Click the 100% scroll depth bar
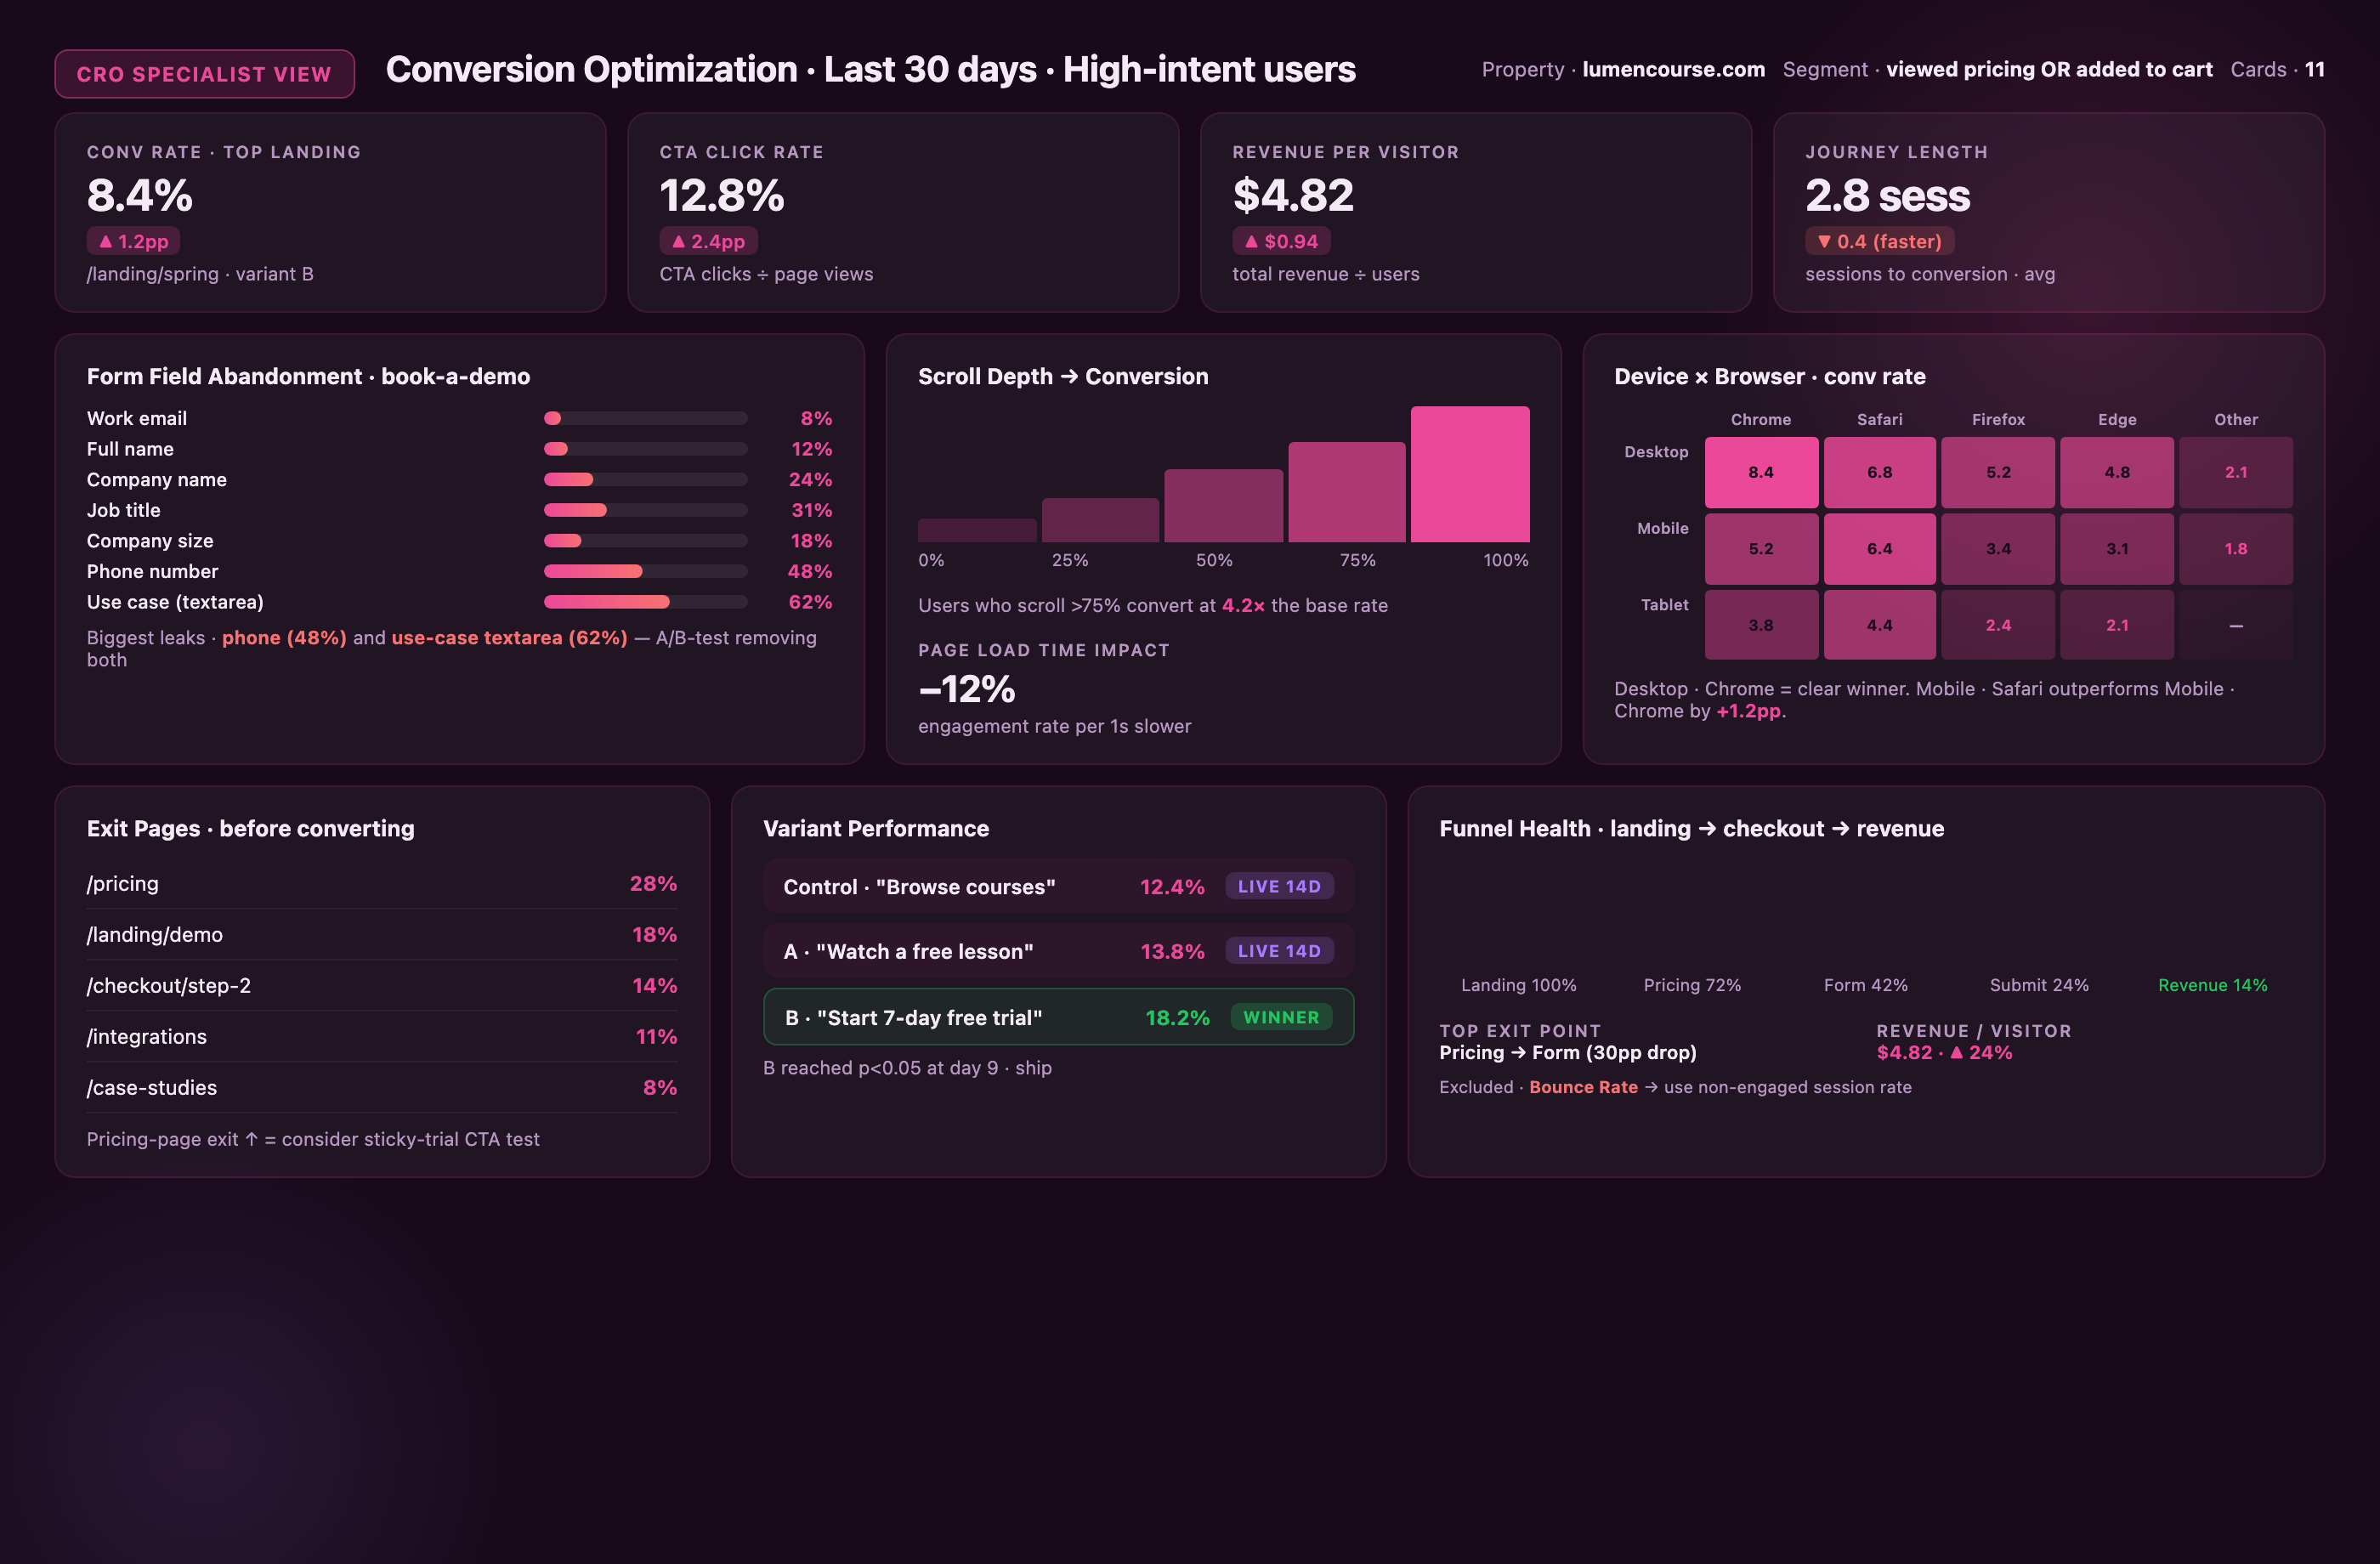This screenshot has height=1564, width=2380. tap(1470, 474)
